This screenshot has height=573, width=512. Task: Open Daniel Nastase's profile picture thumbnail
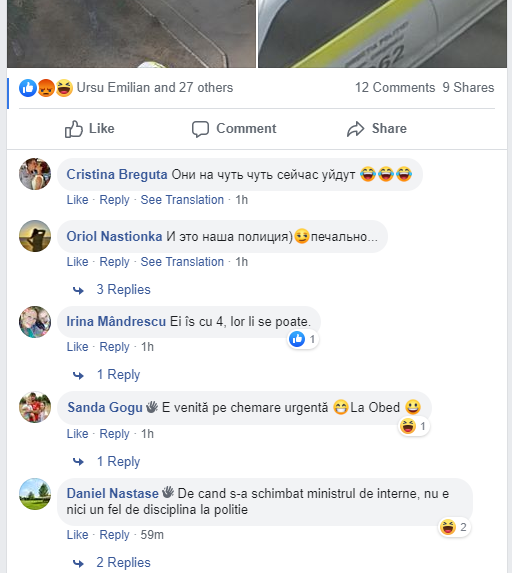[35, 494]
